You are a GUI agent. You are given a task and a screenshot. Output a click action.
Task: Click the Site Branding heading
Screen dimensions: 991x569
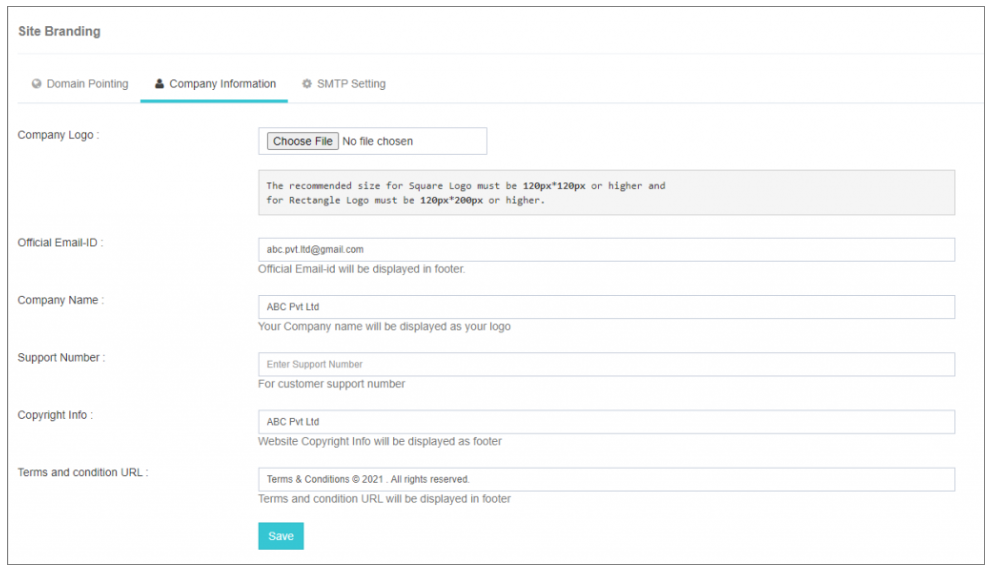[x=59, y=31]
